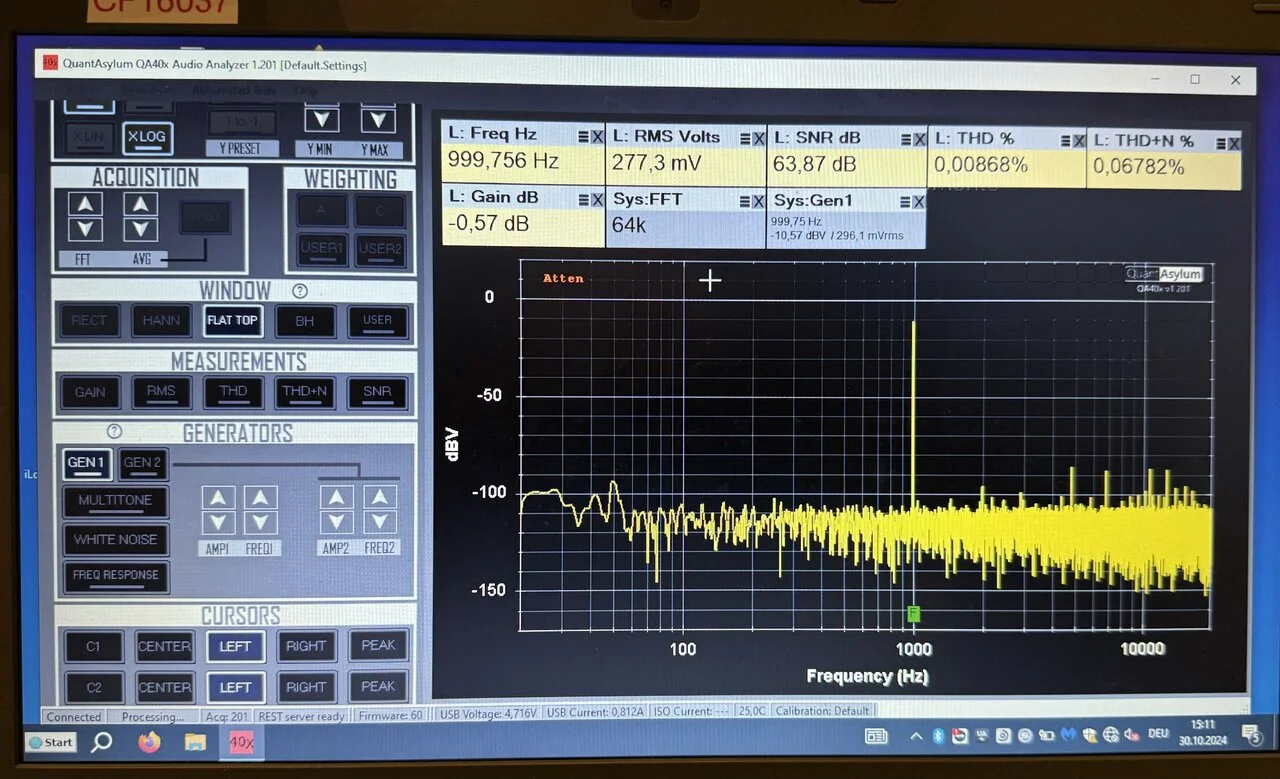Enable the GEN 2 generator
This screenshot has height=779, width=1280.
click(142, 463)
